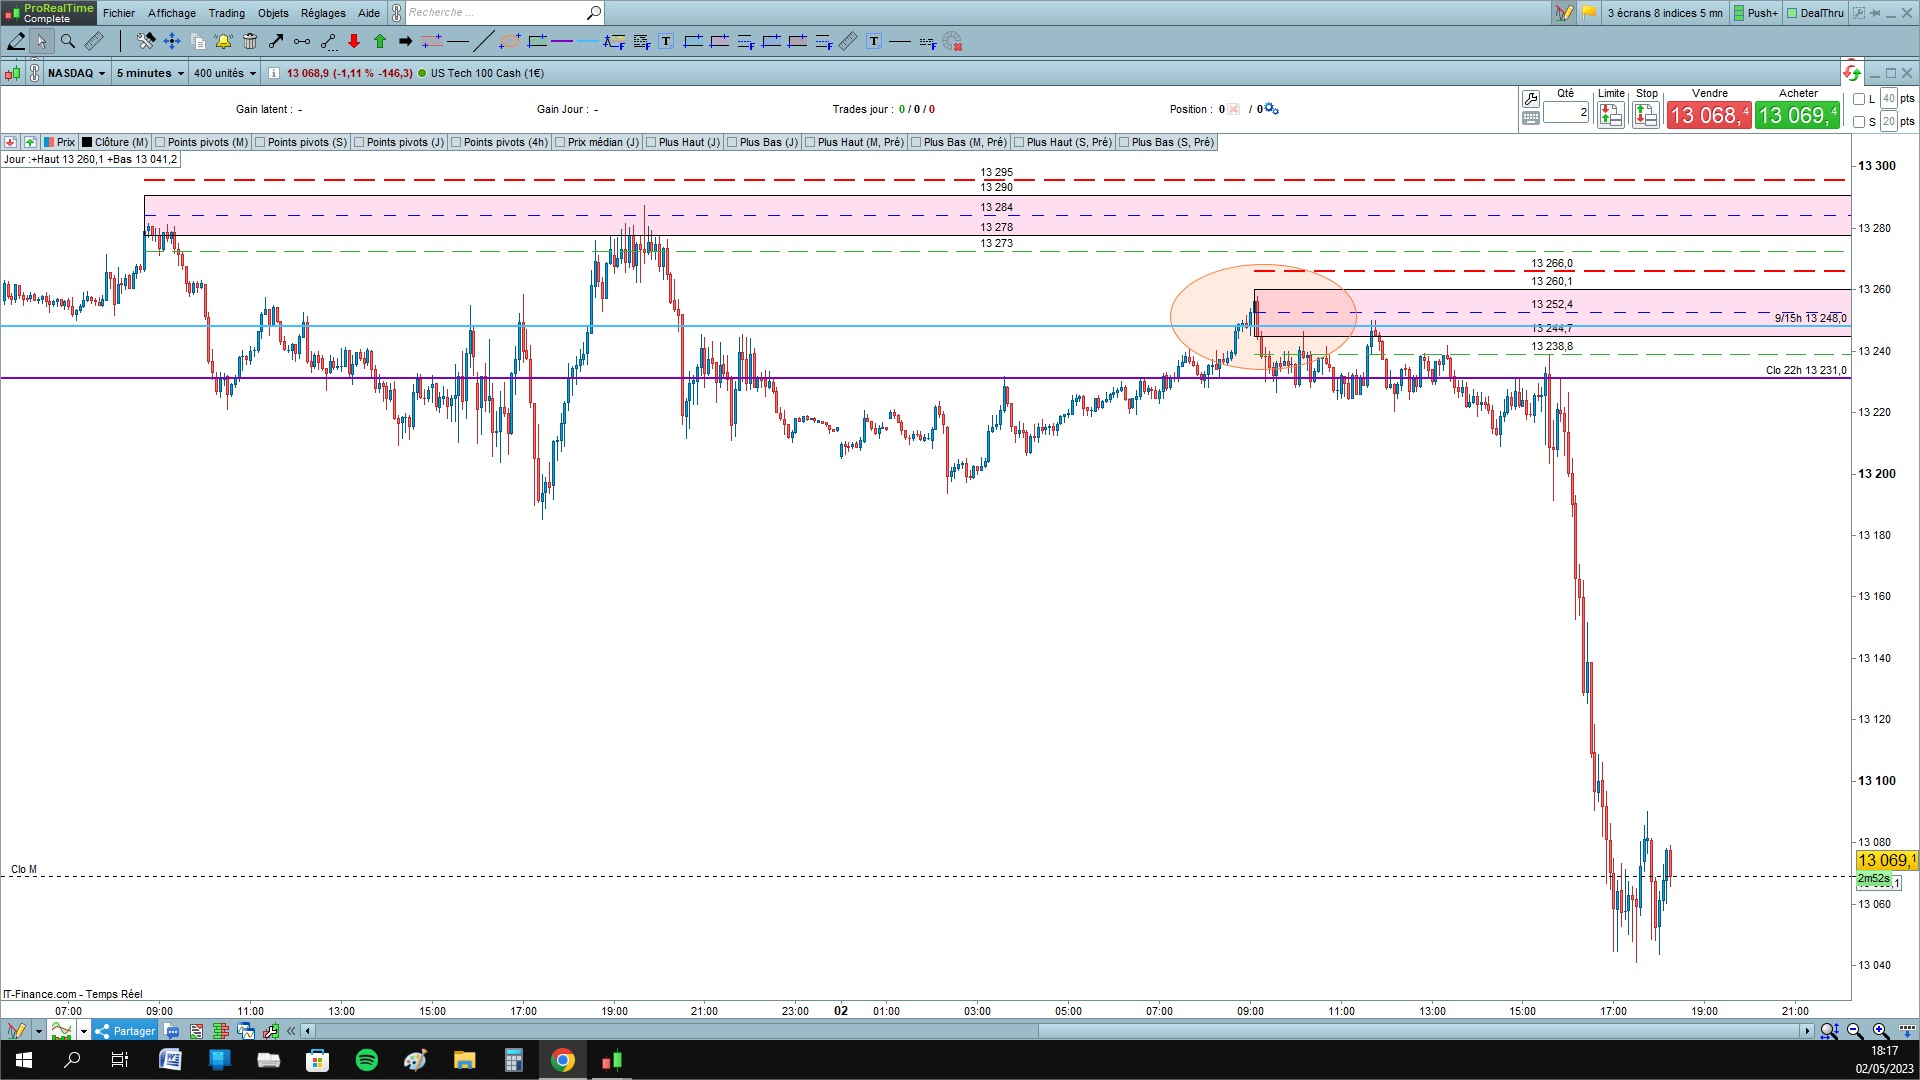The height and width of the screenshot is (1080, 1920).
Task: Select the green up arrow tool
Action: tap(380, 41)
